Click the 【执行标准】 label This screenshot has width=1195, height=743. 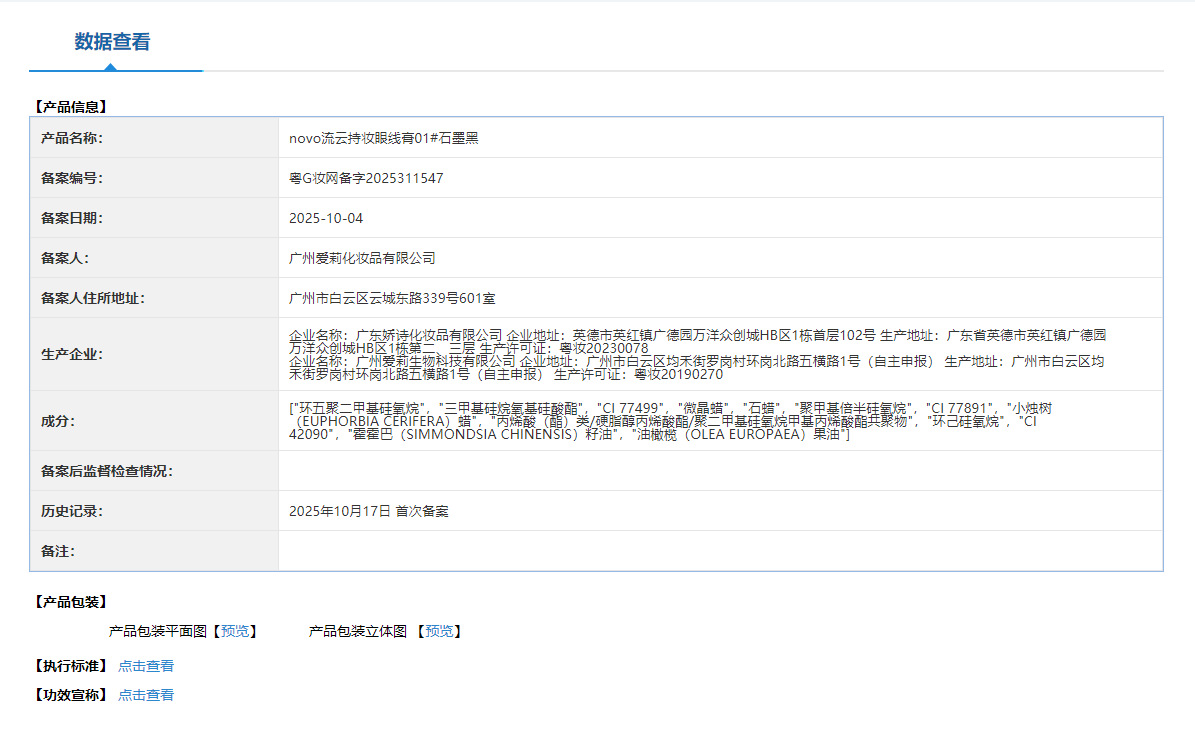70,667
